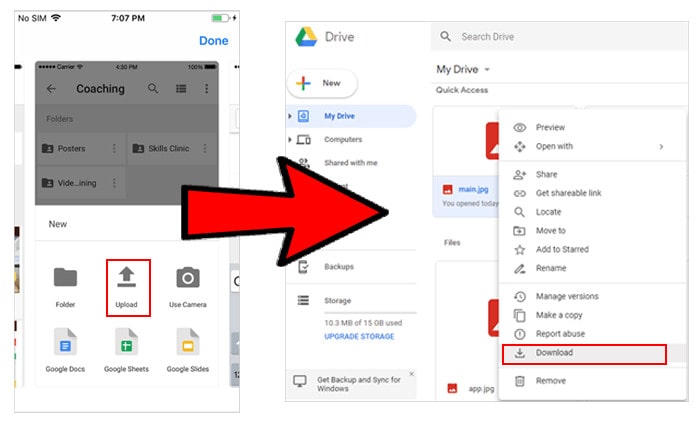Tap Use Camera
The image size is (700, 425).
point(188,287)
